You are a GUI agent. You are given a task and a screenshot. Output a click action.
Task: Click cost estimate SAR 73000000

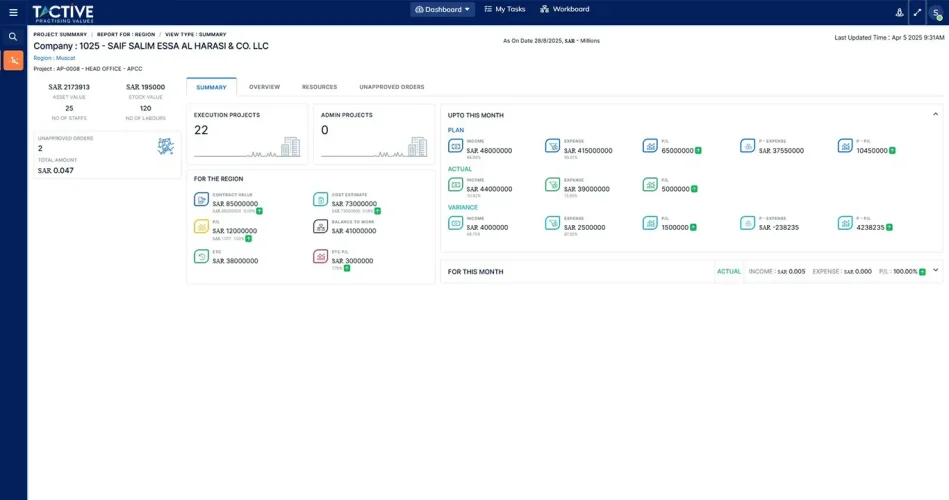point(354,204)
